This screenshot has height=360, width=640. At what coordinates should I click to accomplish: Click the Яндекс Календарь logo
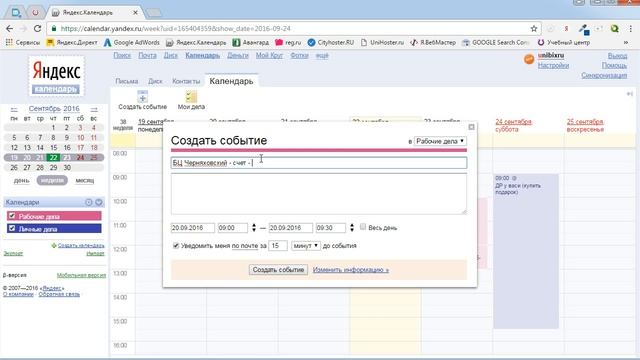pyautogui.click(x=56, y=76)
